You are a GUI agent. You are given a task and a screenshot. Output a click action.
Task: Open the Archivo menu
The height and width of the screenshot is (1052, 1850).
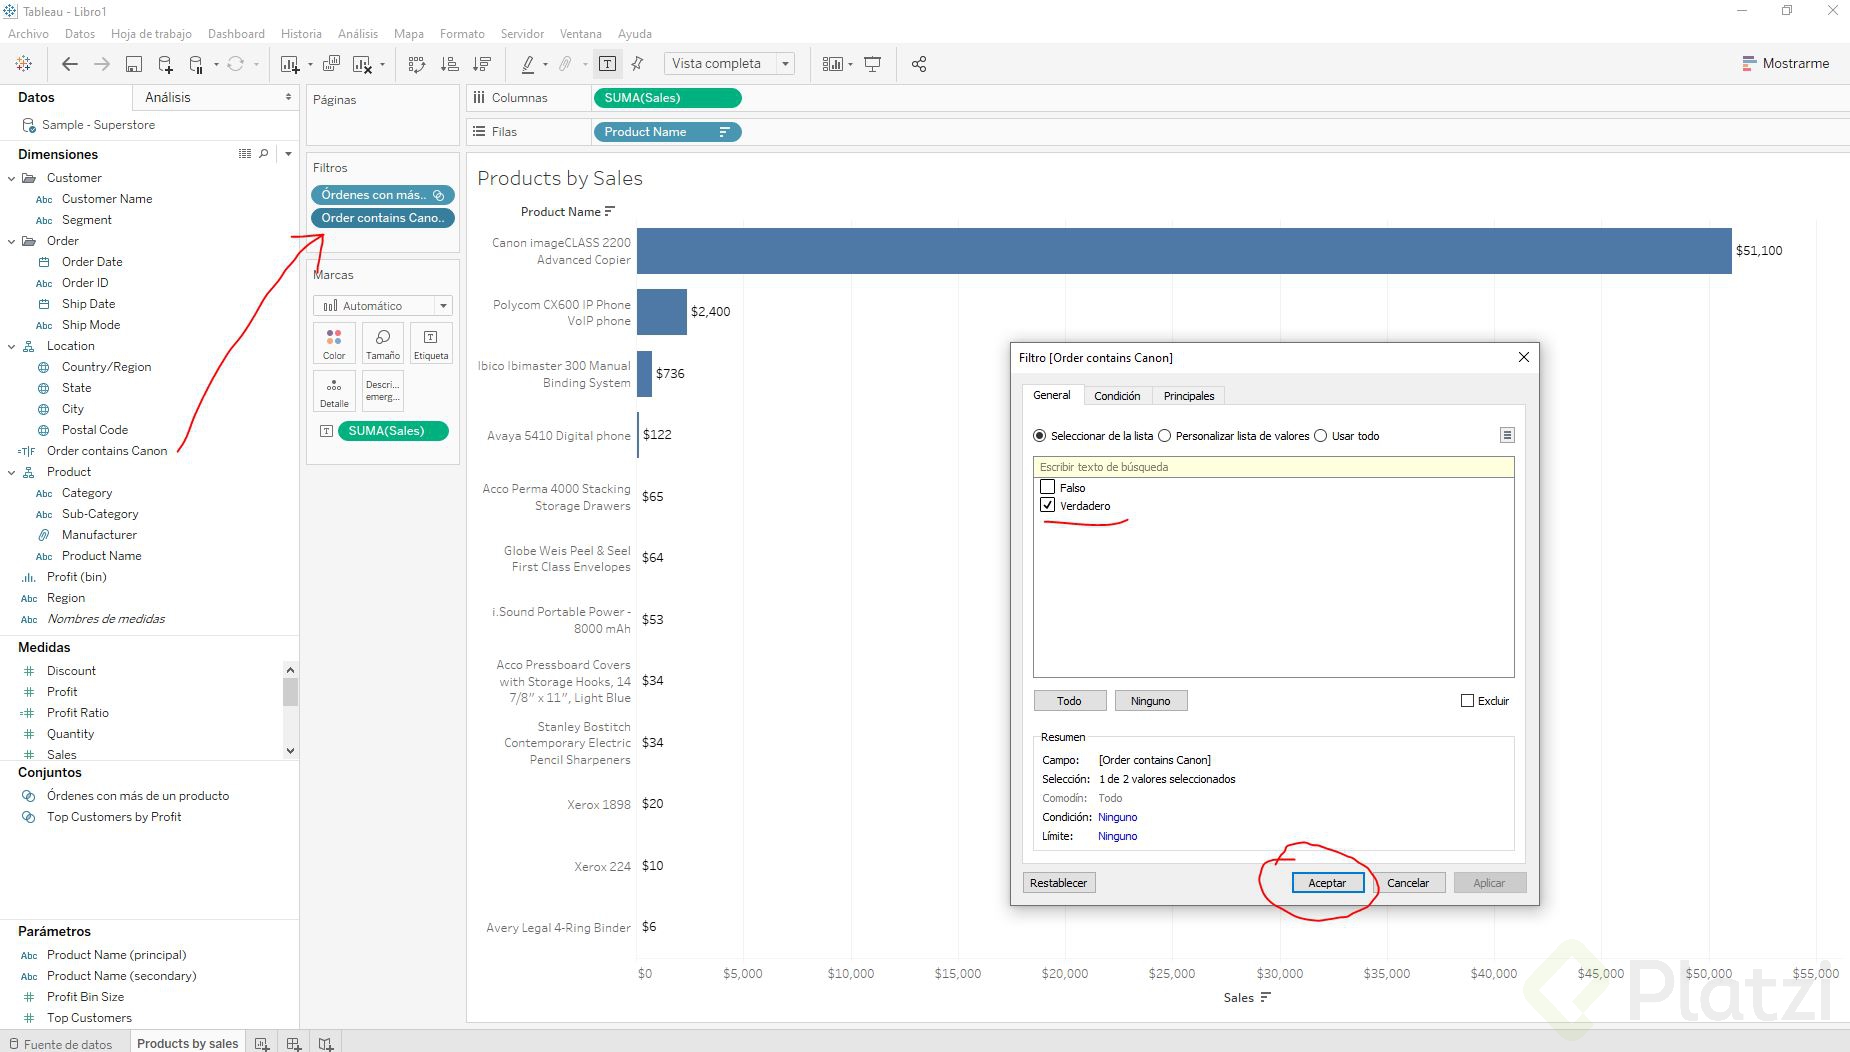click(28, 34)
